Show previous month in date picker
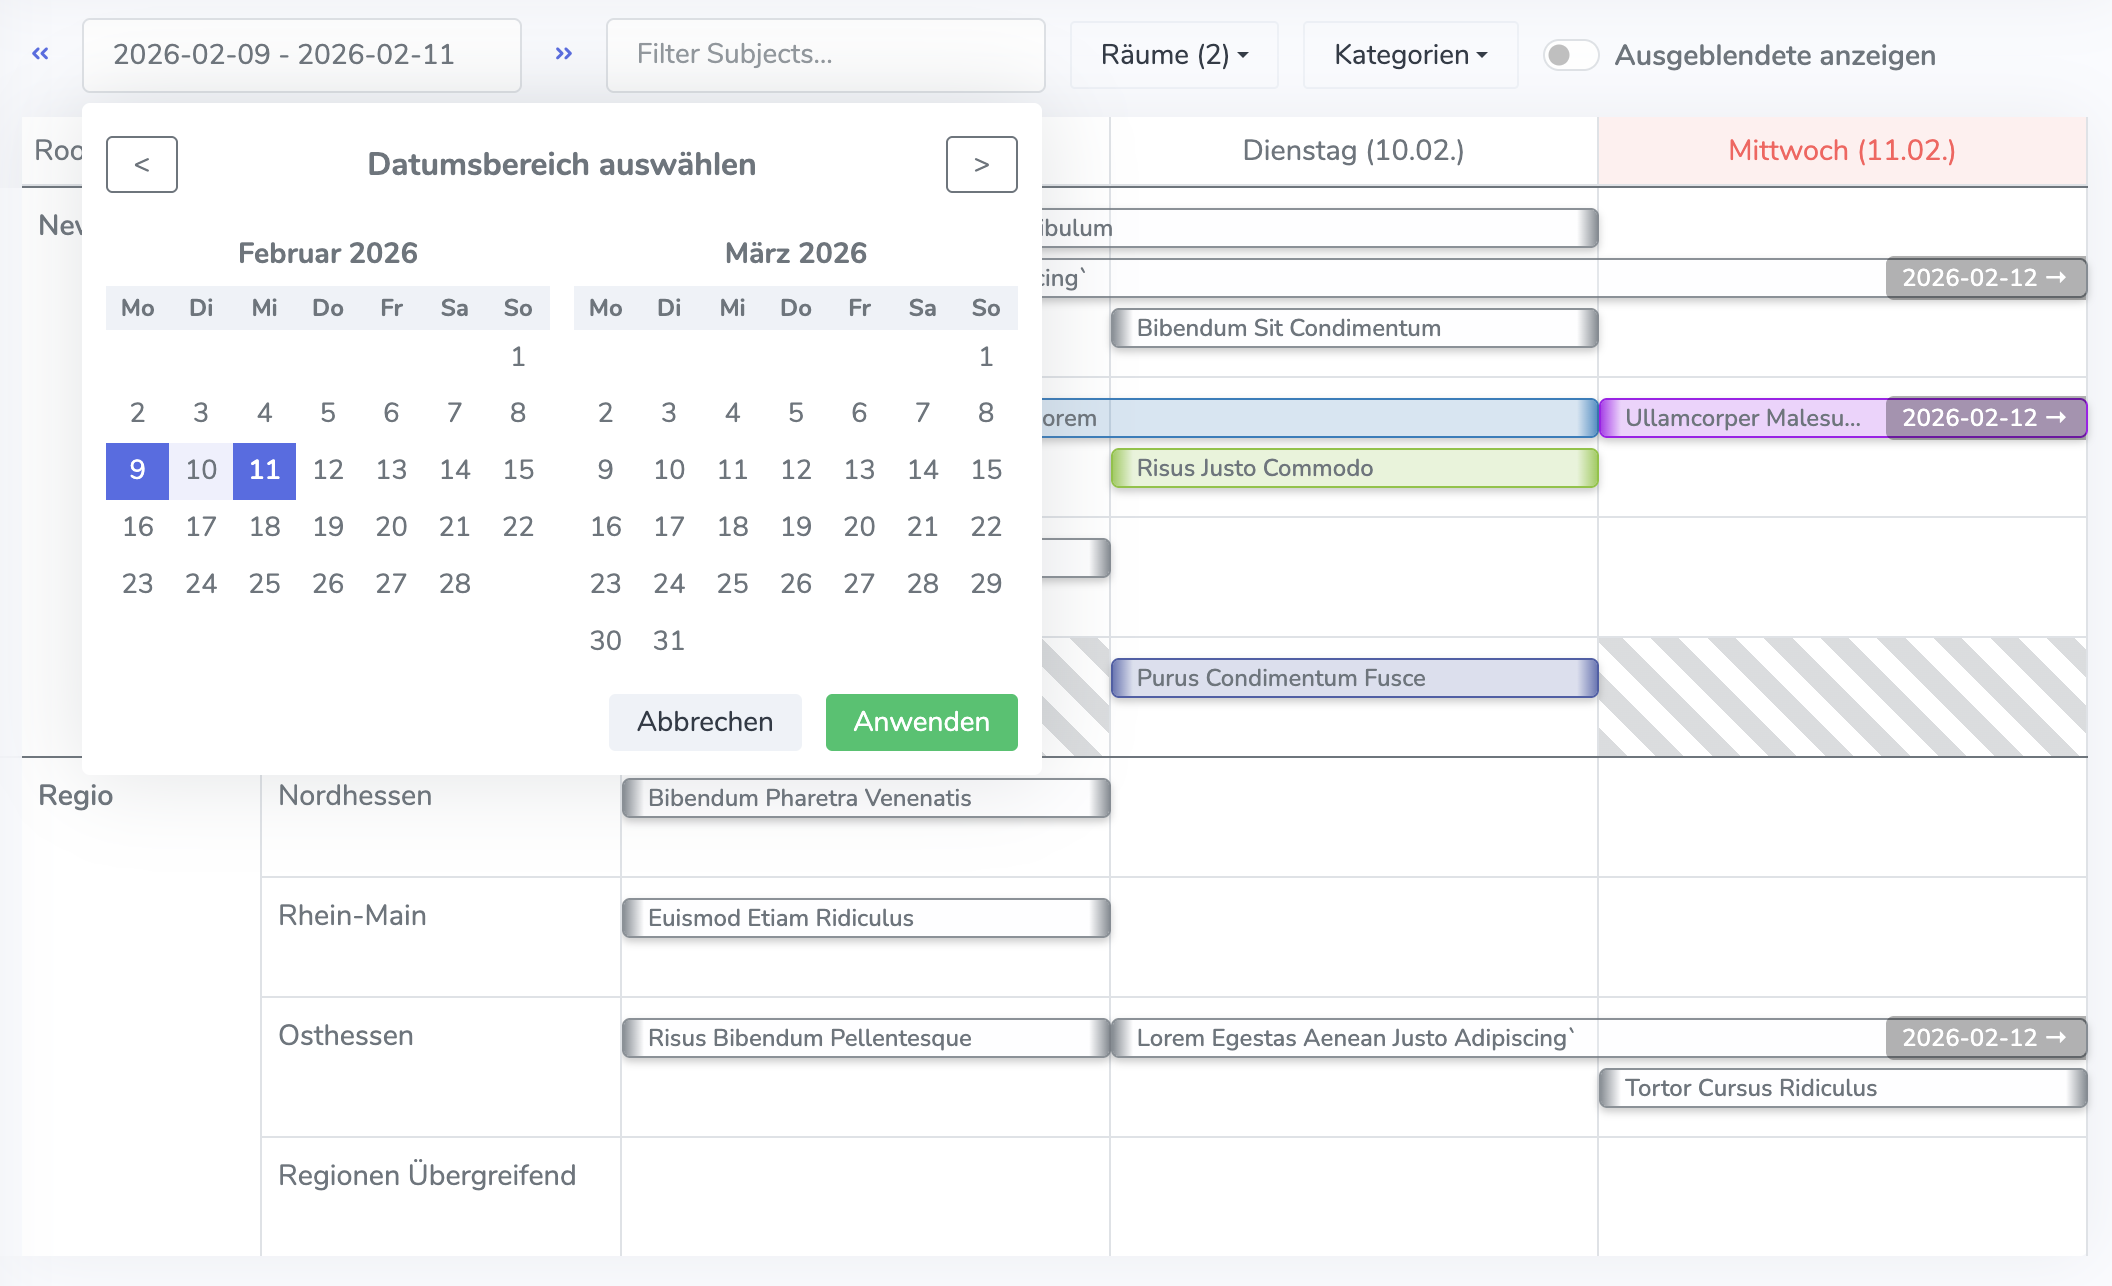The width and height of the screenshot is (2112, 1286). click(x=142, y=164)
